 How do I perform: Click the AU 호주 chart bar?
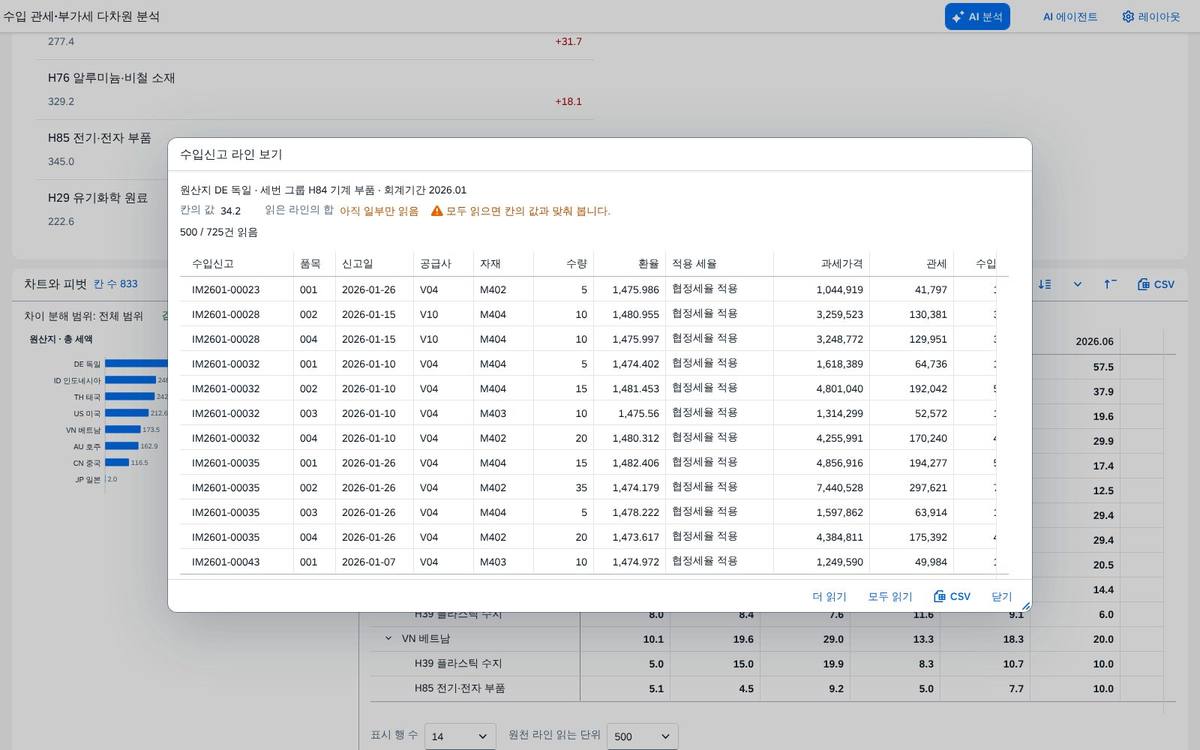(122, 445)
